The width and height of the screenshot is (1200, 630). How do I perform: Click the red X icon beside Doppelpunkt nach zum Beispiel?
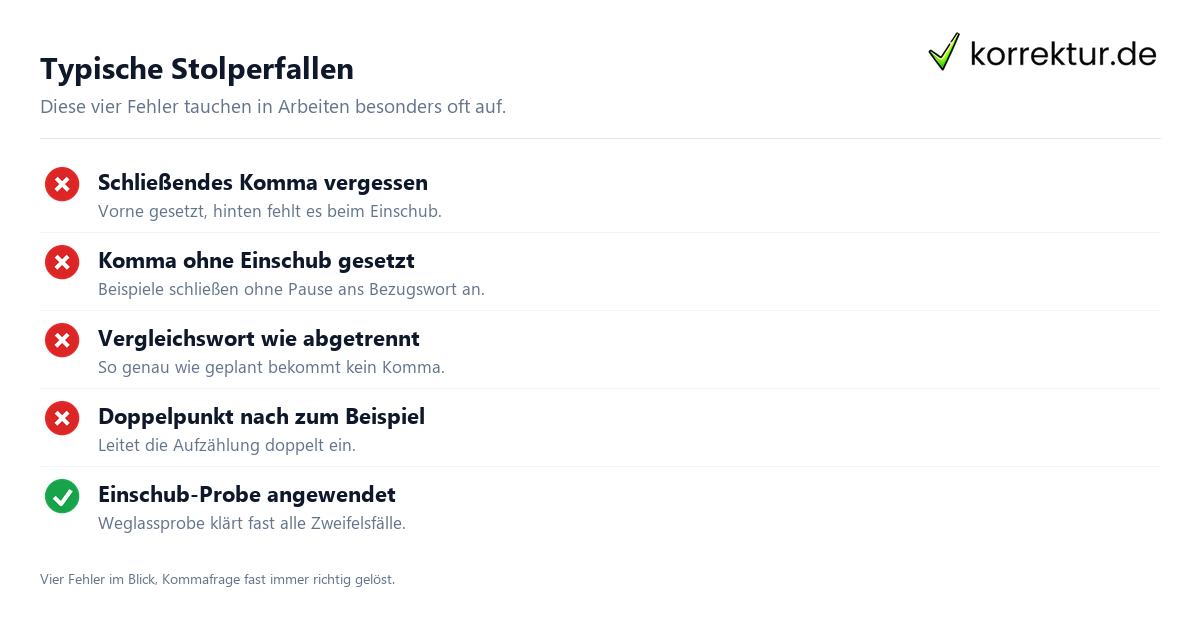[62, 418]
